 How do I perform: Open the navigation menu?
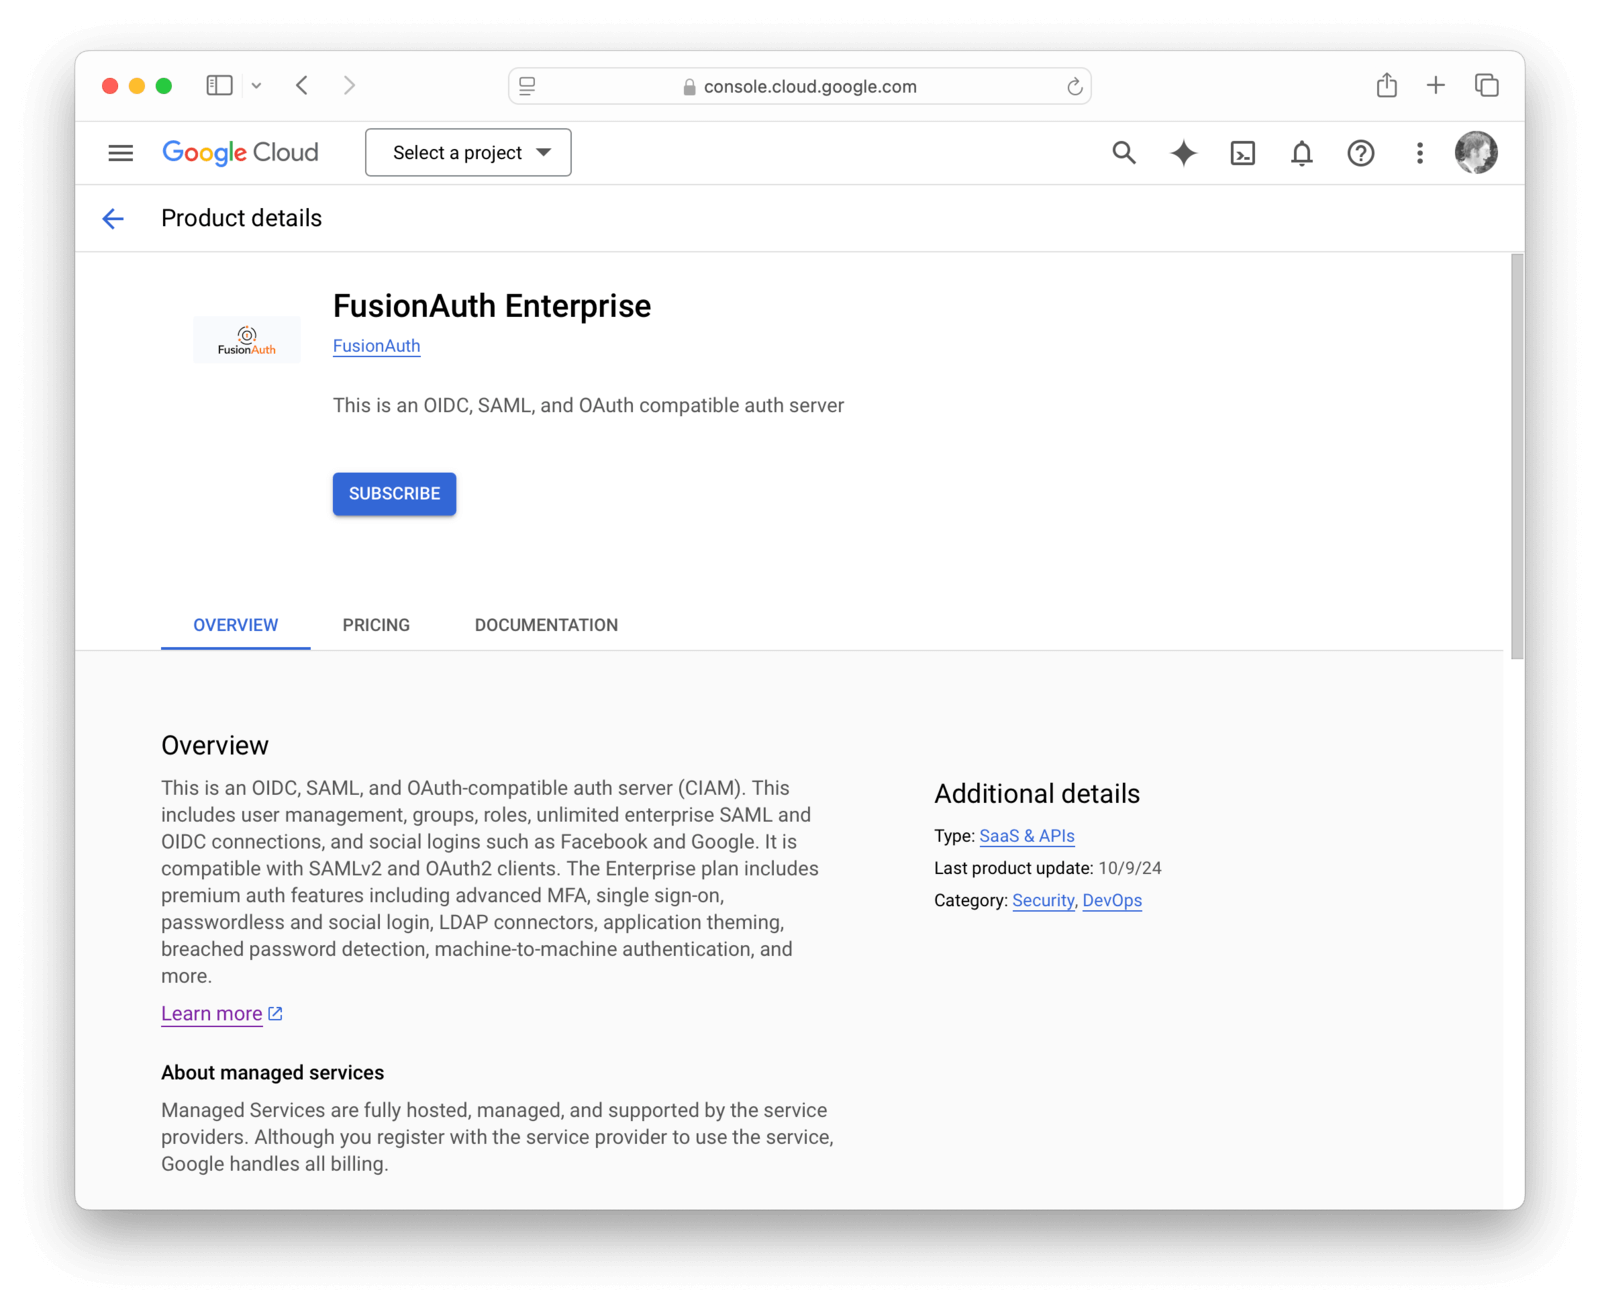pos(120,152)
